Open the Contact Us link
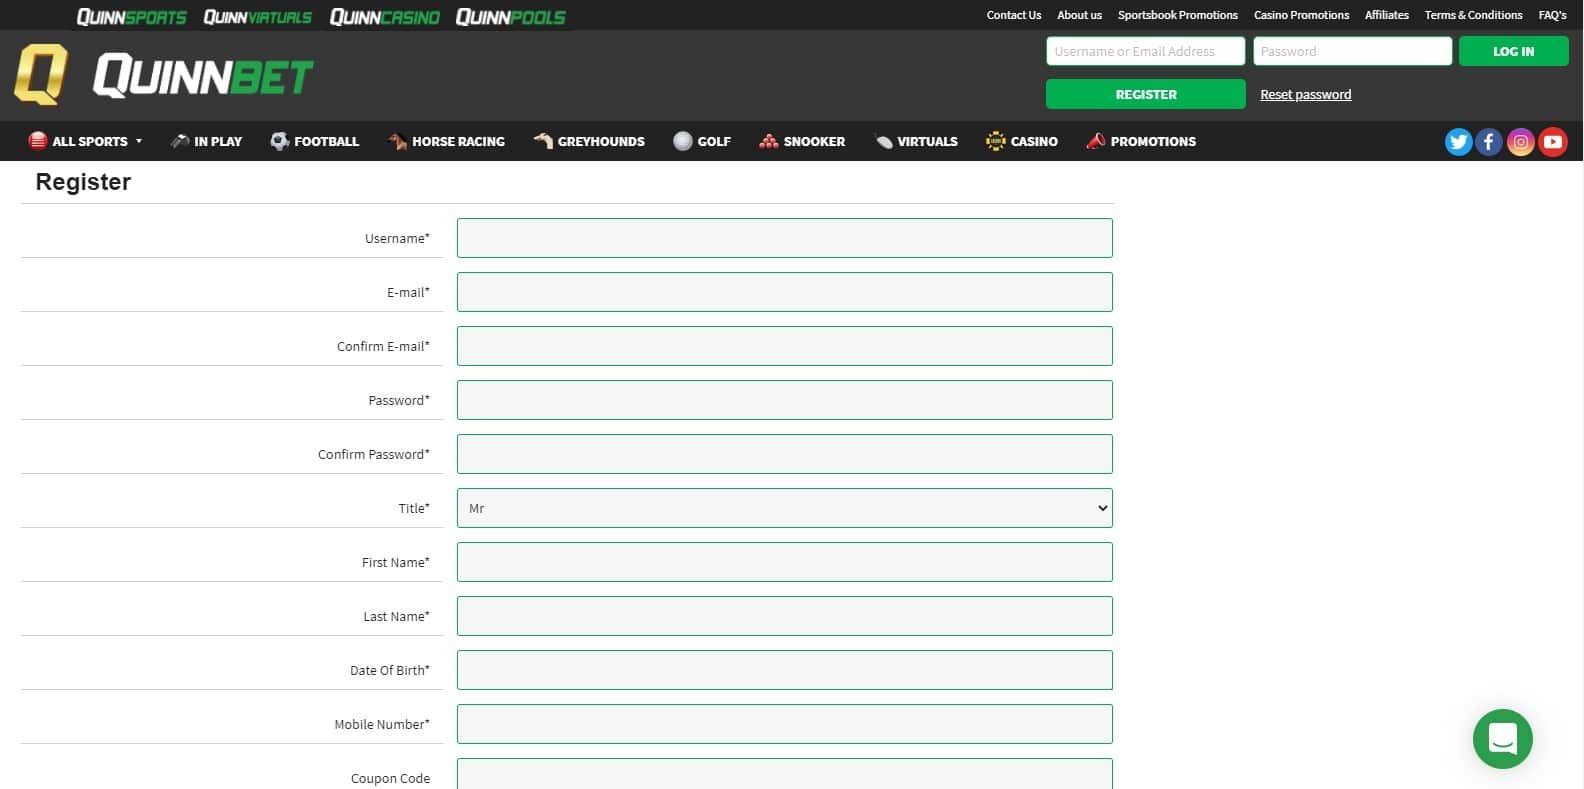 coord(1013,15)
